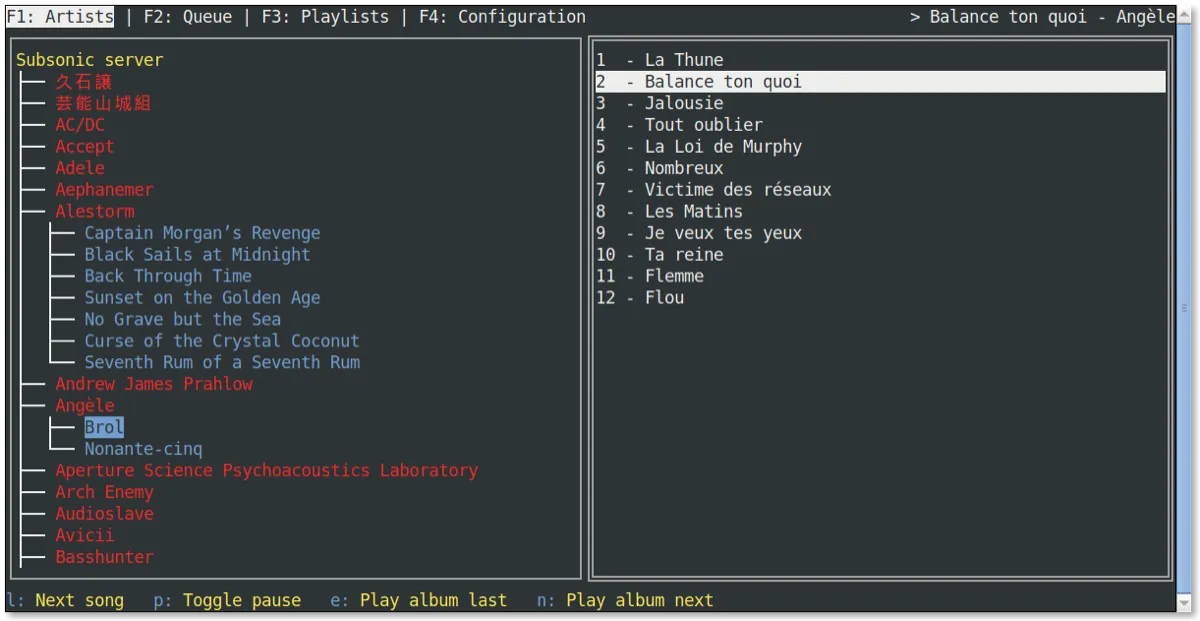The height and width of the screenshot is (621, 1200).
Task: Switch to the F2: Queue tab
Action: (187, 17)
